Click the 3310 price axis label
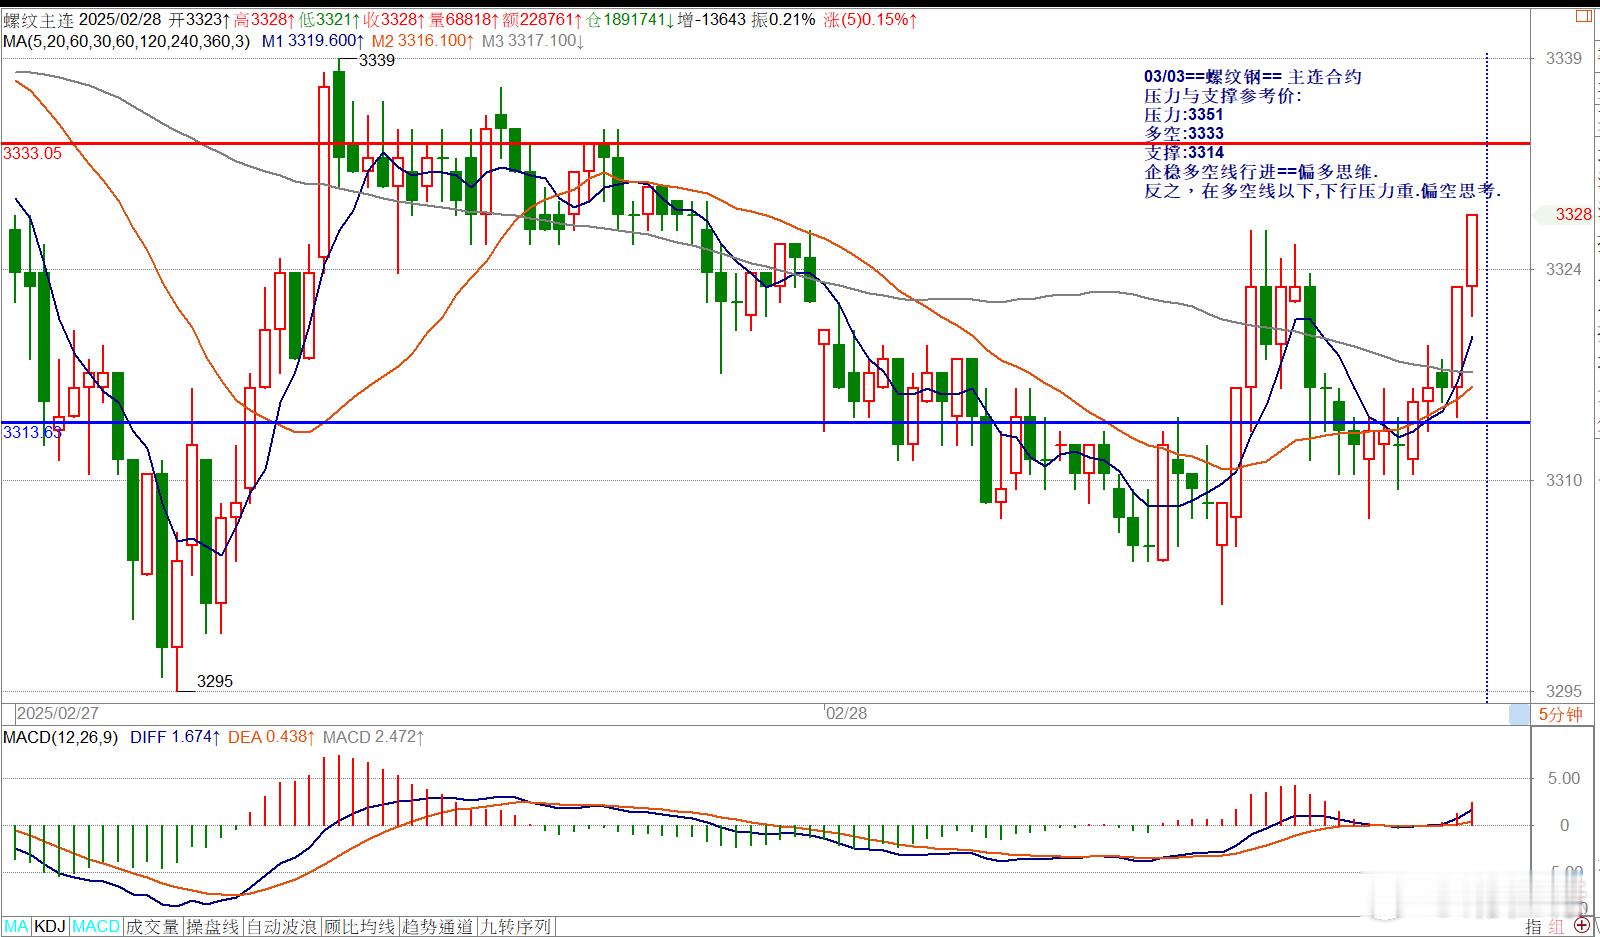Image resolution: width=1600 pixels, height=937 pixels. click(x=1564, y=480)
